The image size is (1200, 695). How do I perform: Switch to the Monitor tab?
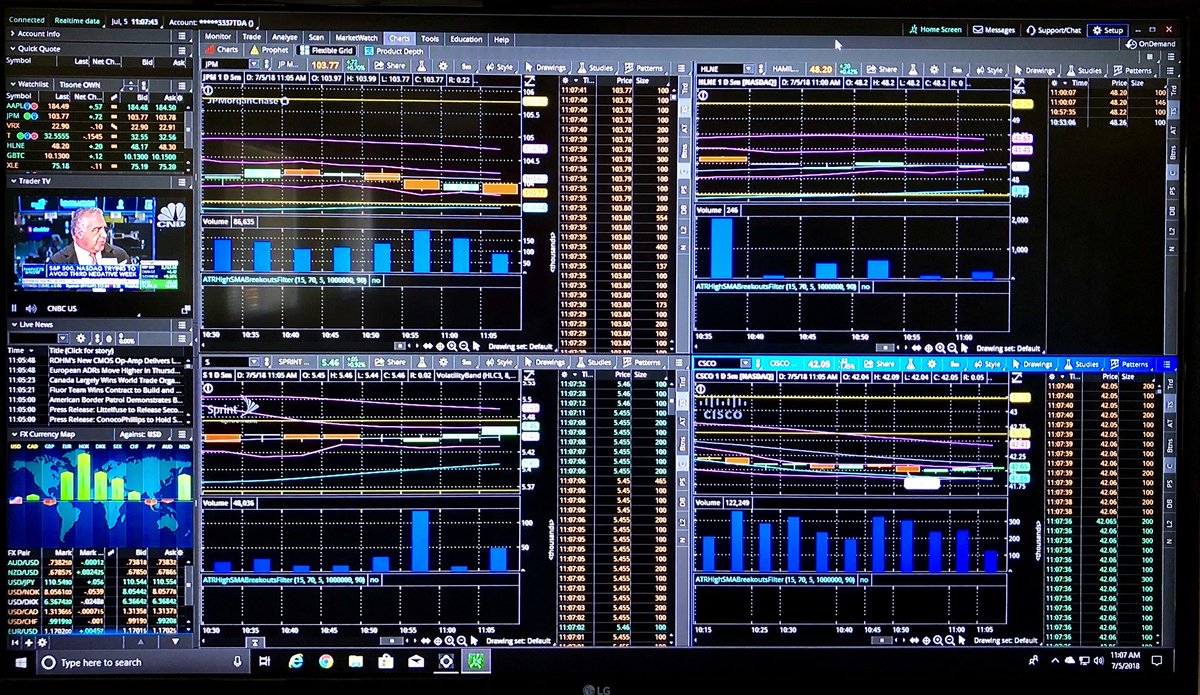coord(218,39)
